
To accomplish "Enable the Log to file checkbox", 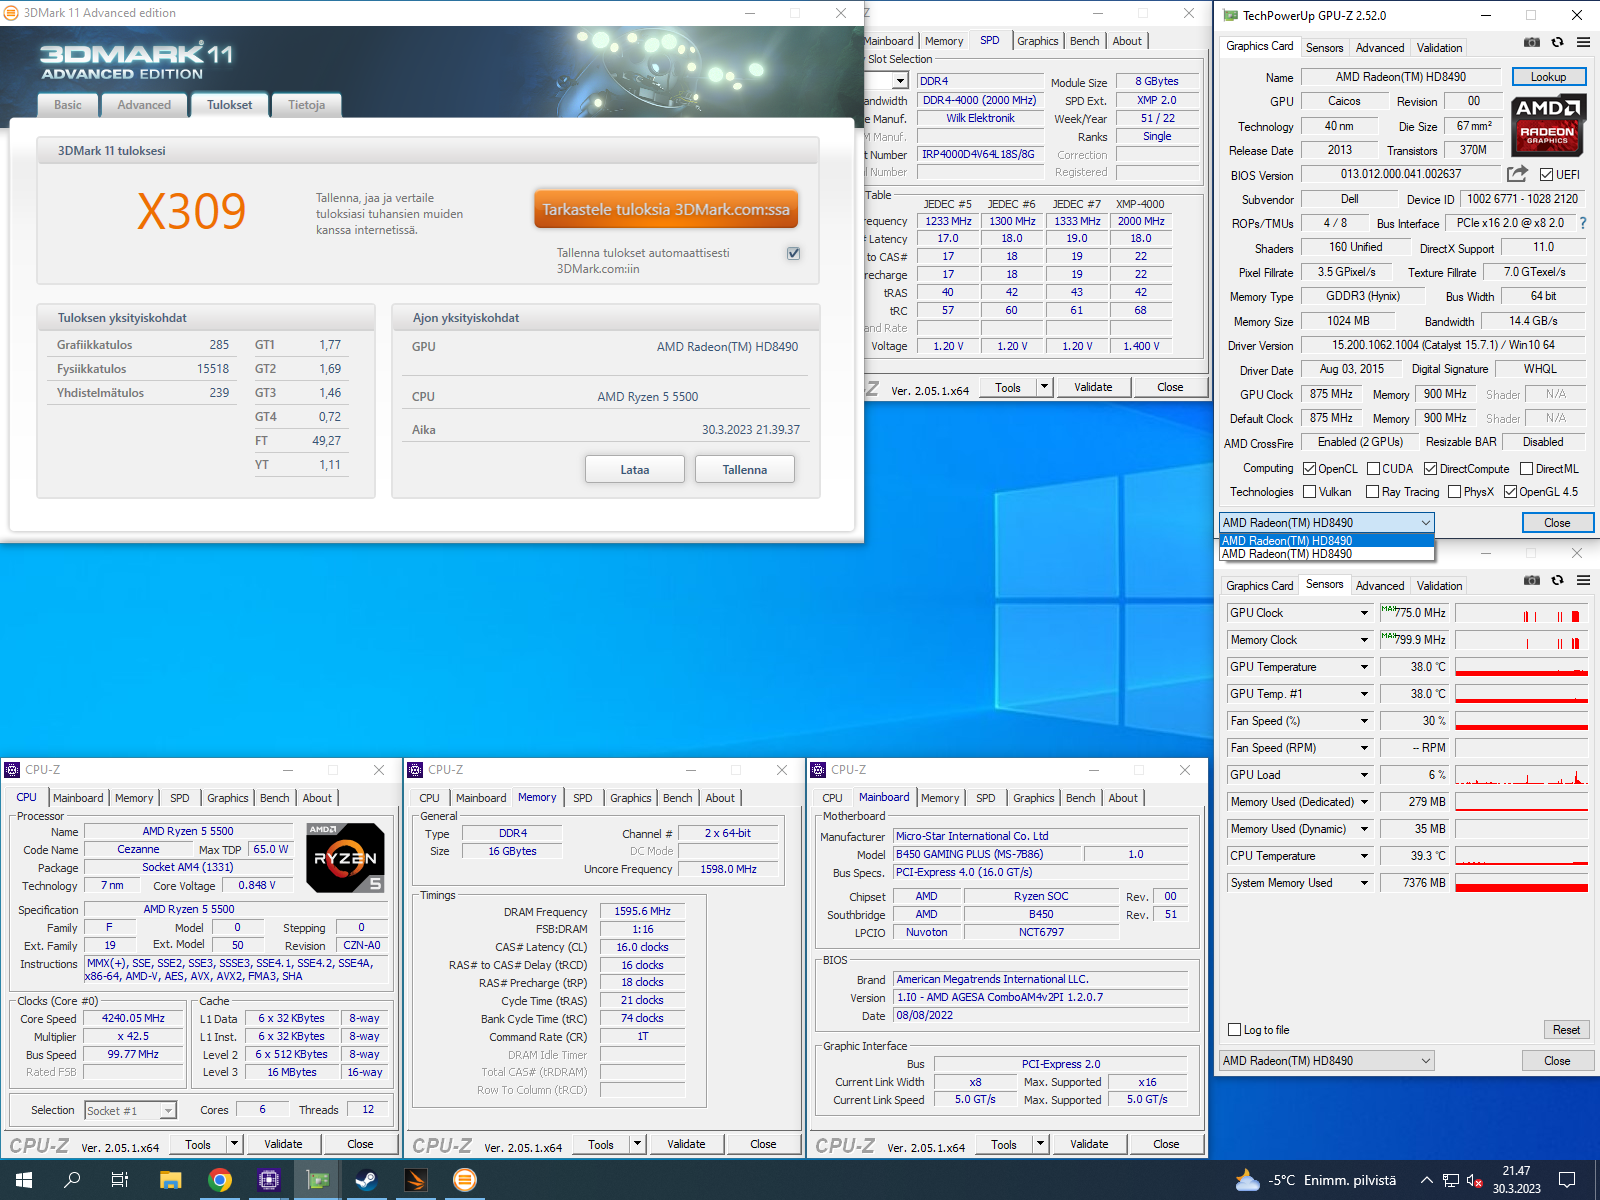I will [x=1234, y=1030].
